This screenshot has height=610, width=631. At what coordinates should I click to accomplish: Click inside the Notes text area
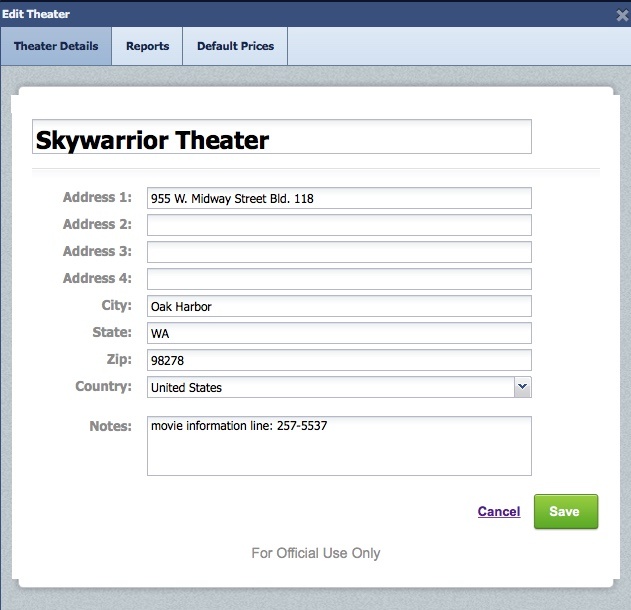pos(339,446)
